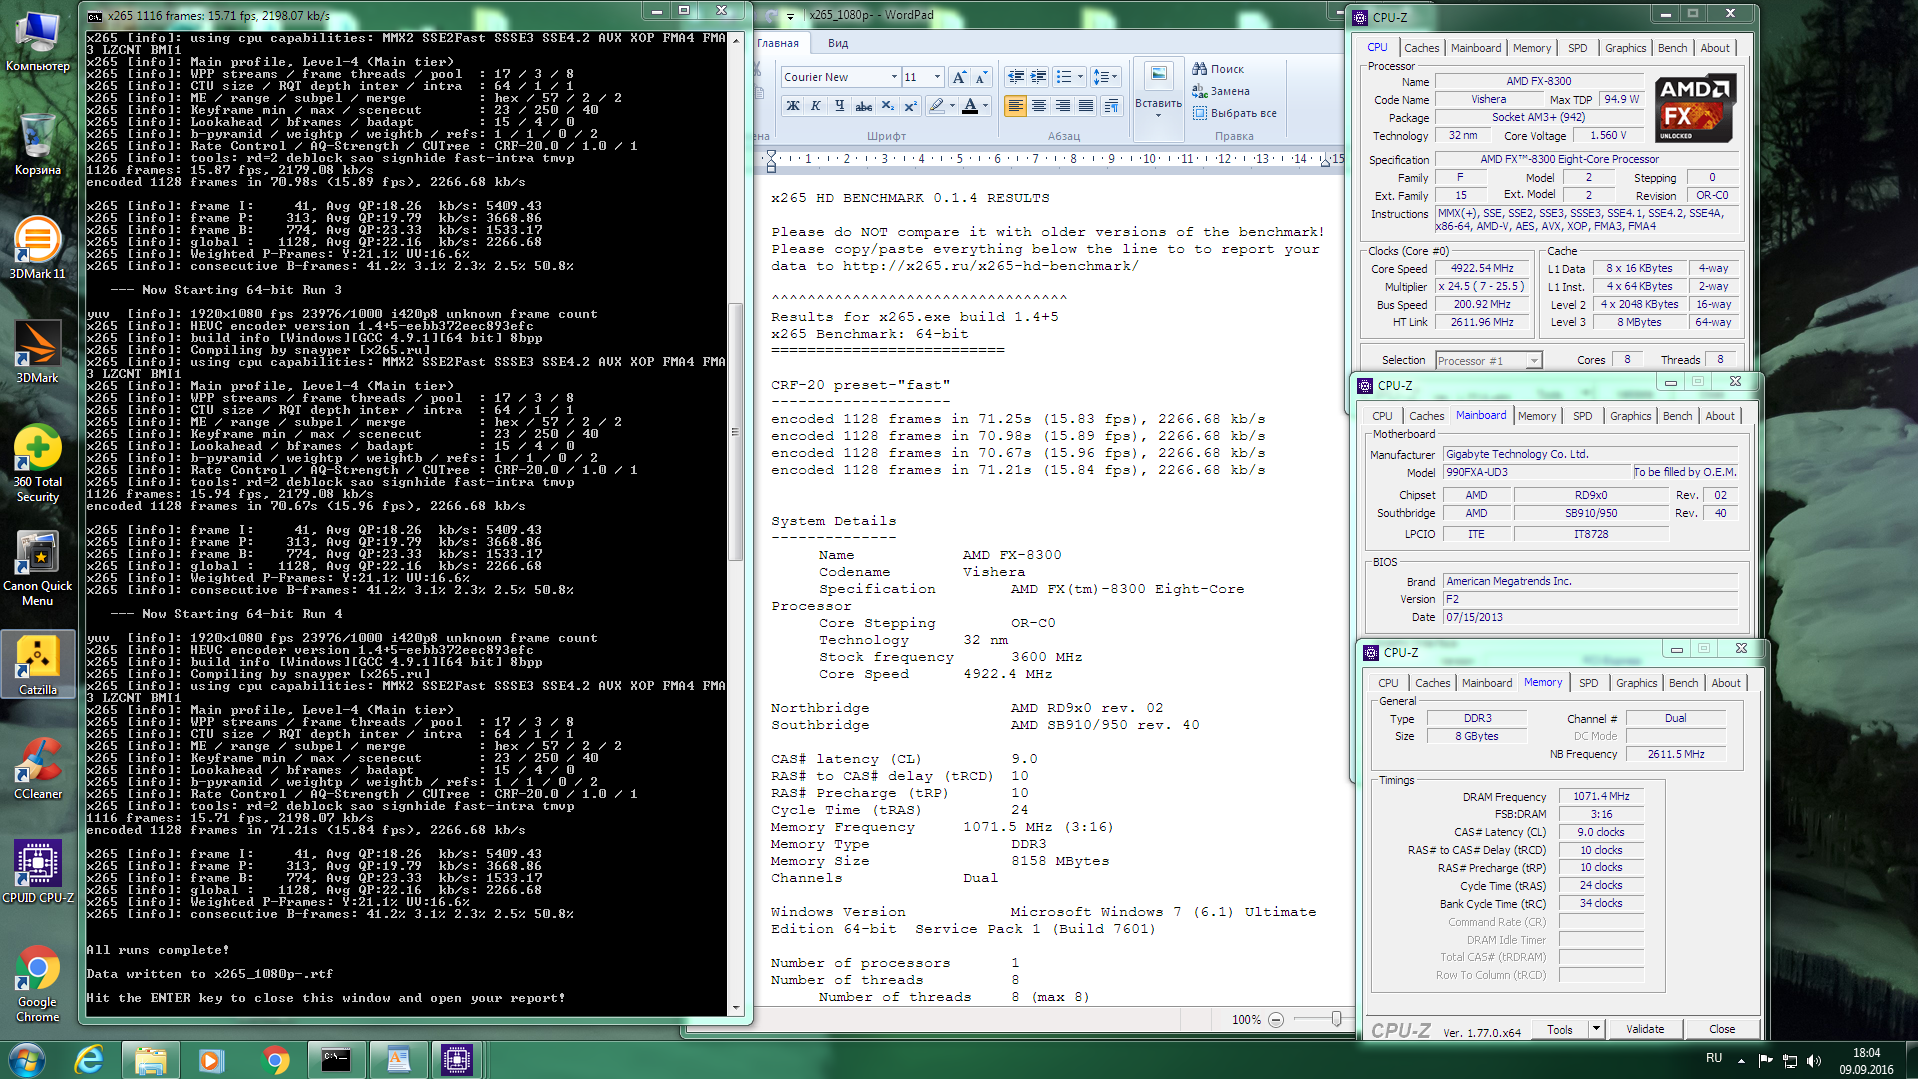Toggle underline formatting in WordPad
Image resolution: width=1918 pixels, height=1079 pixels.
click(839, 106)
